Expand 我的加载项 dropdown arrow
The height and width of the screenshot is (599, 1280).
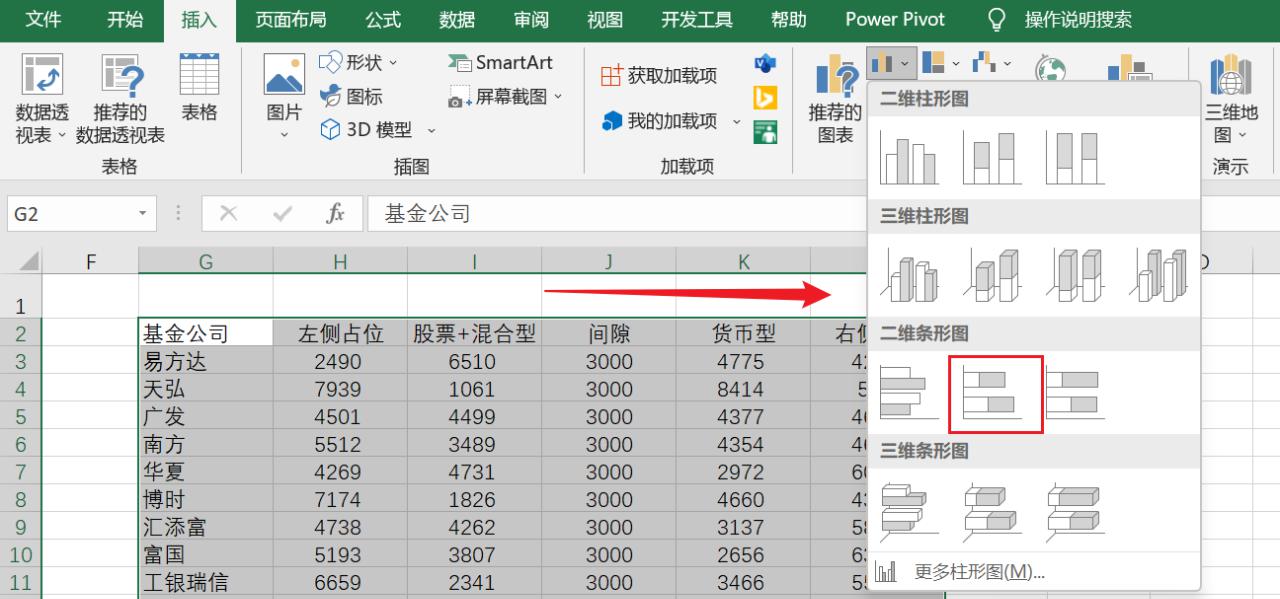[736, 121]
